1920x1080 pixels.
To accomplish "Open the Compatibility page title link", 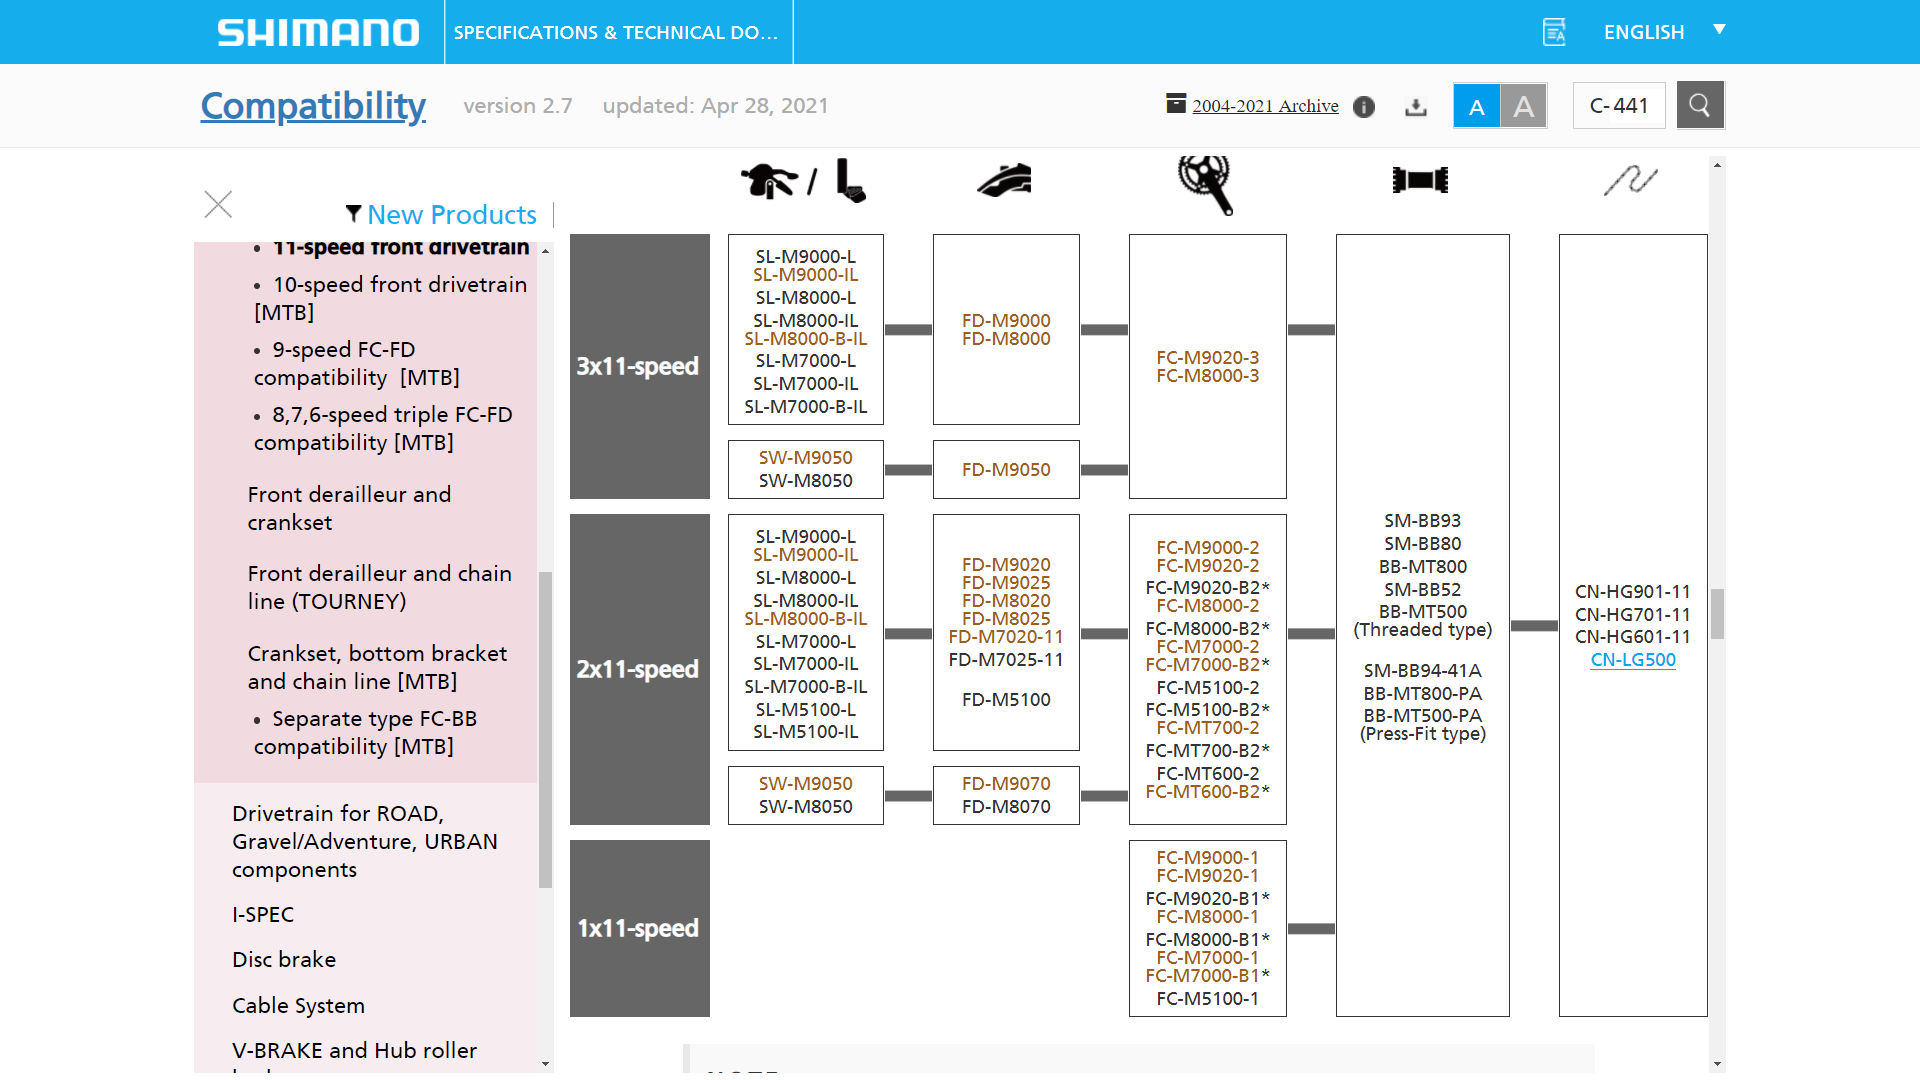I will pos(313,105).
